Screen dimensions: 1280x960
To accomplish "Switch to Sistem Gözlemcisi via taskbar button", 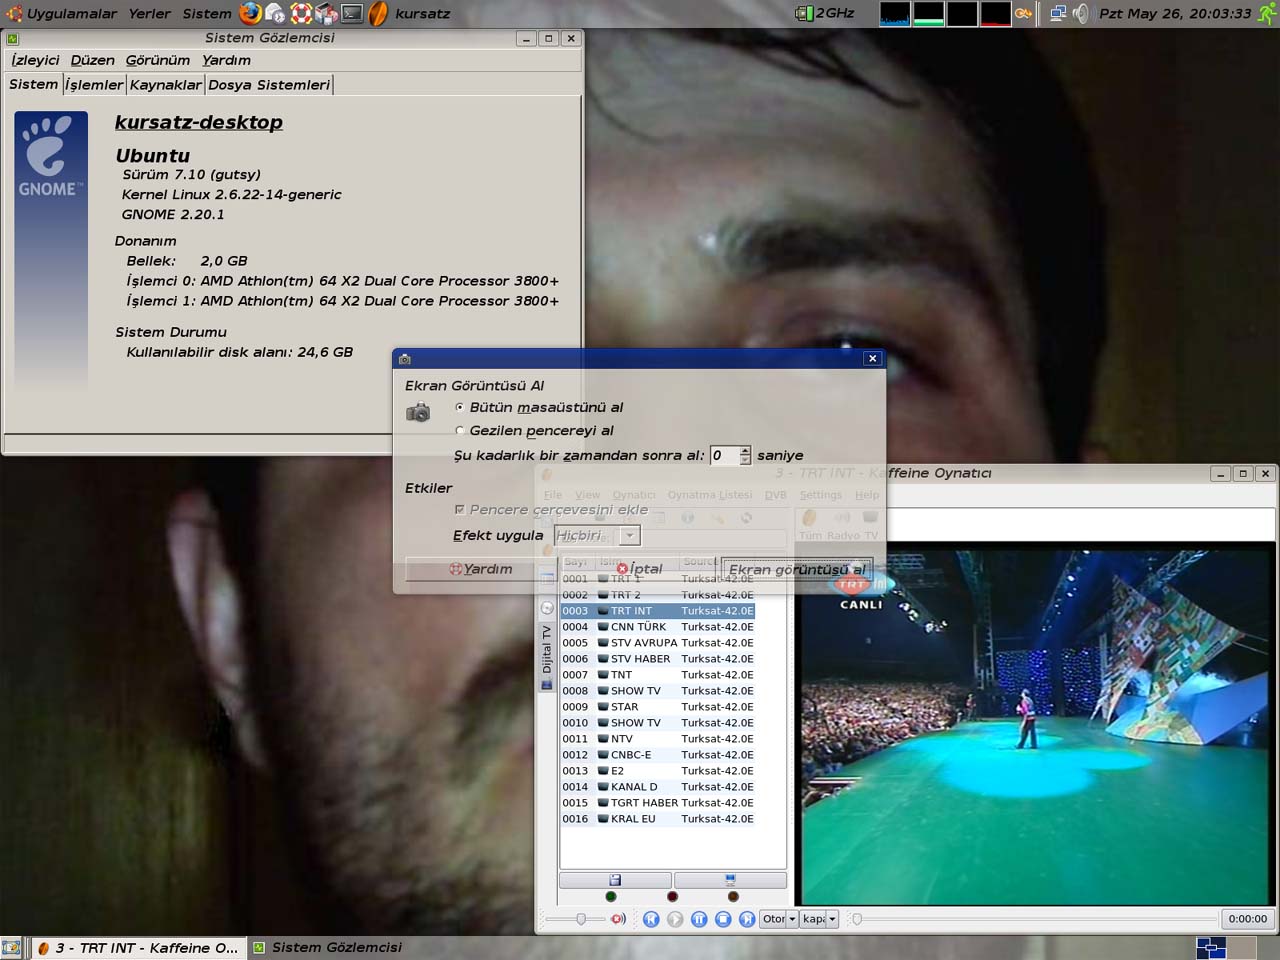I will pos(328,947).
